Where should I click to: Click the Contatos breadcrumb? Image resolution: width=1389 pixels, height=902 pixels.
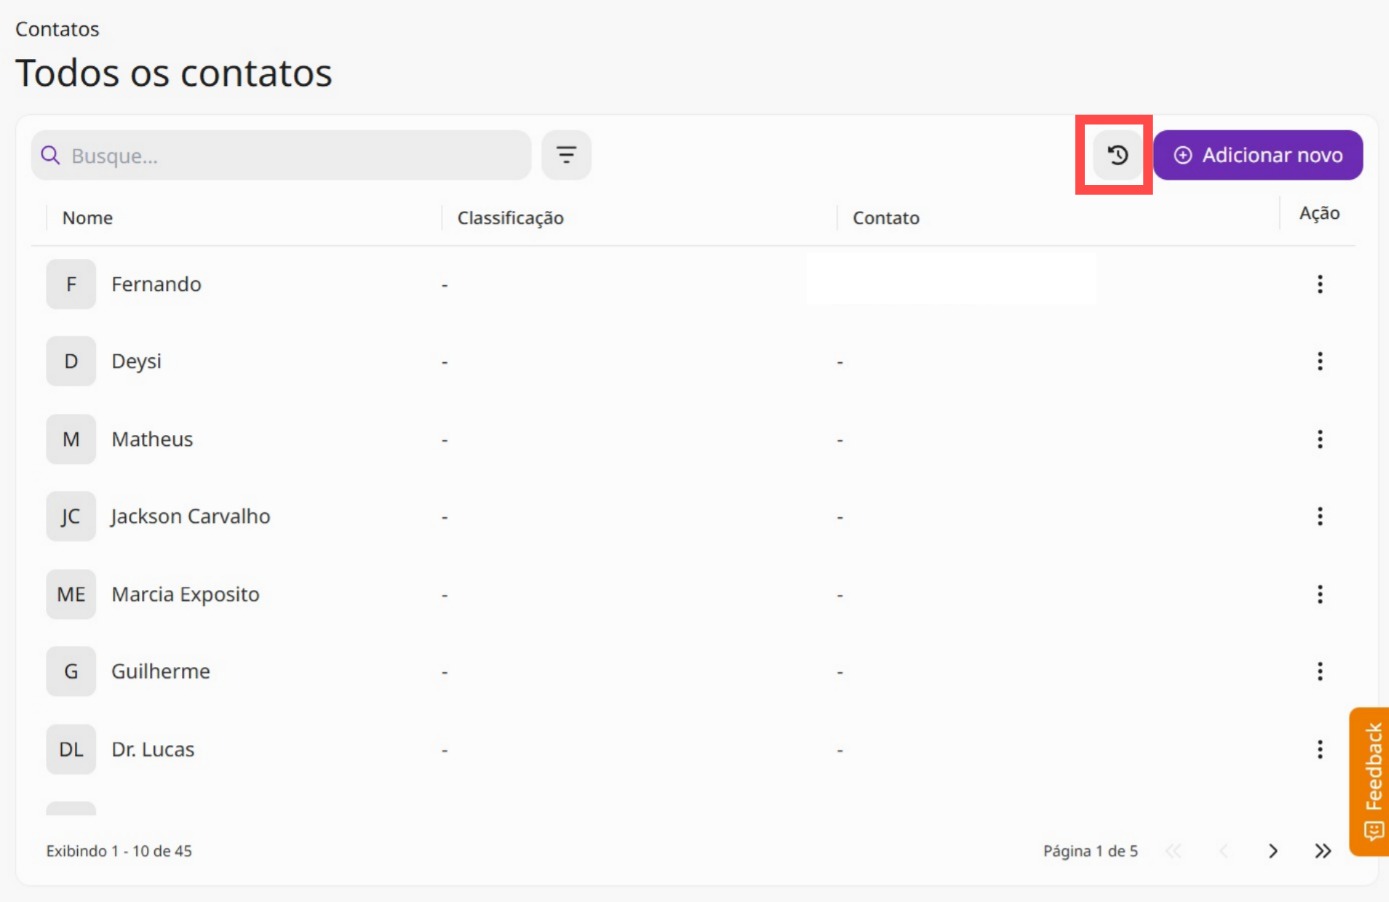(x=57, y=29)
